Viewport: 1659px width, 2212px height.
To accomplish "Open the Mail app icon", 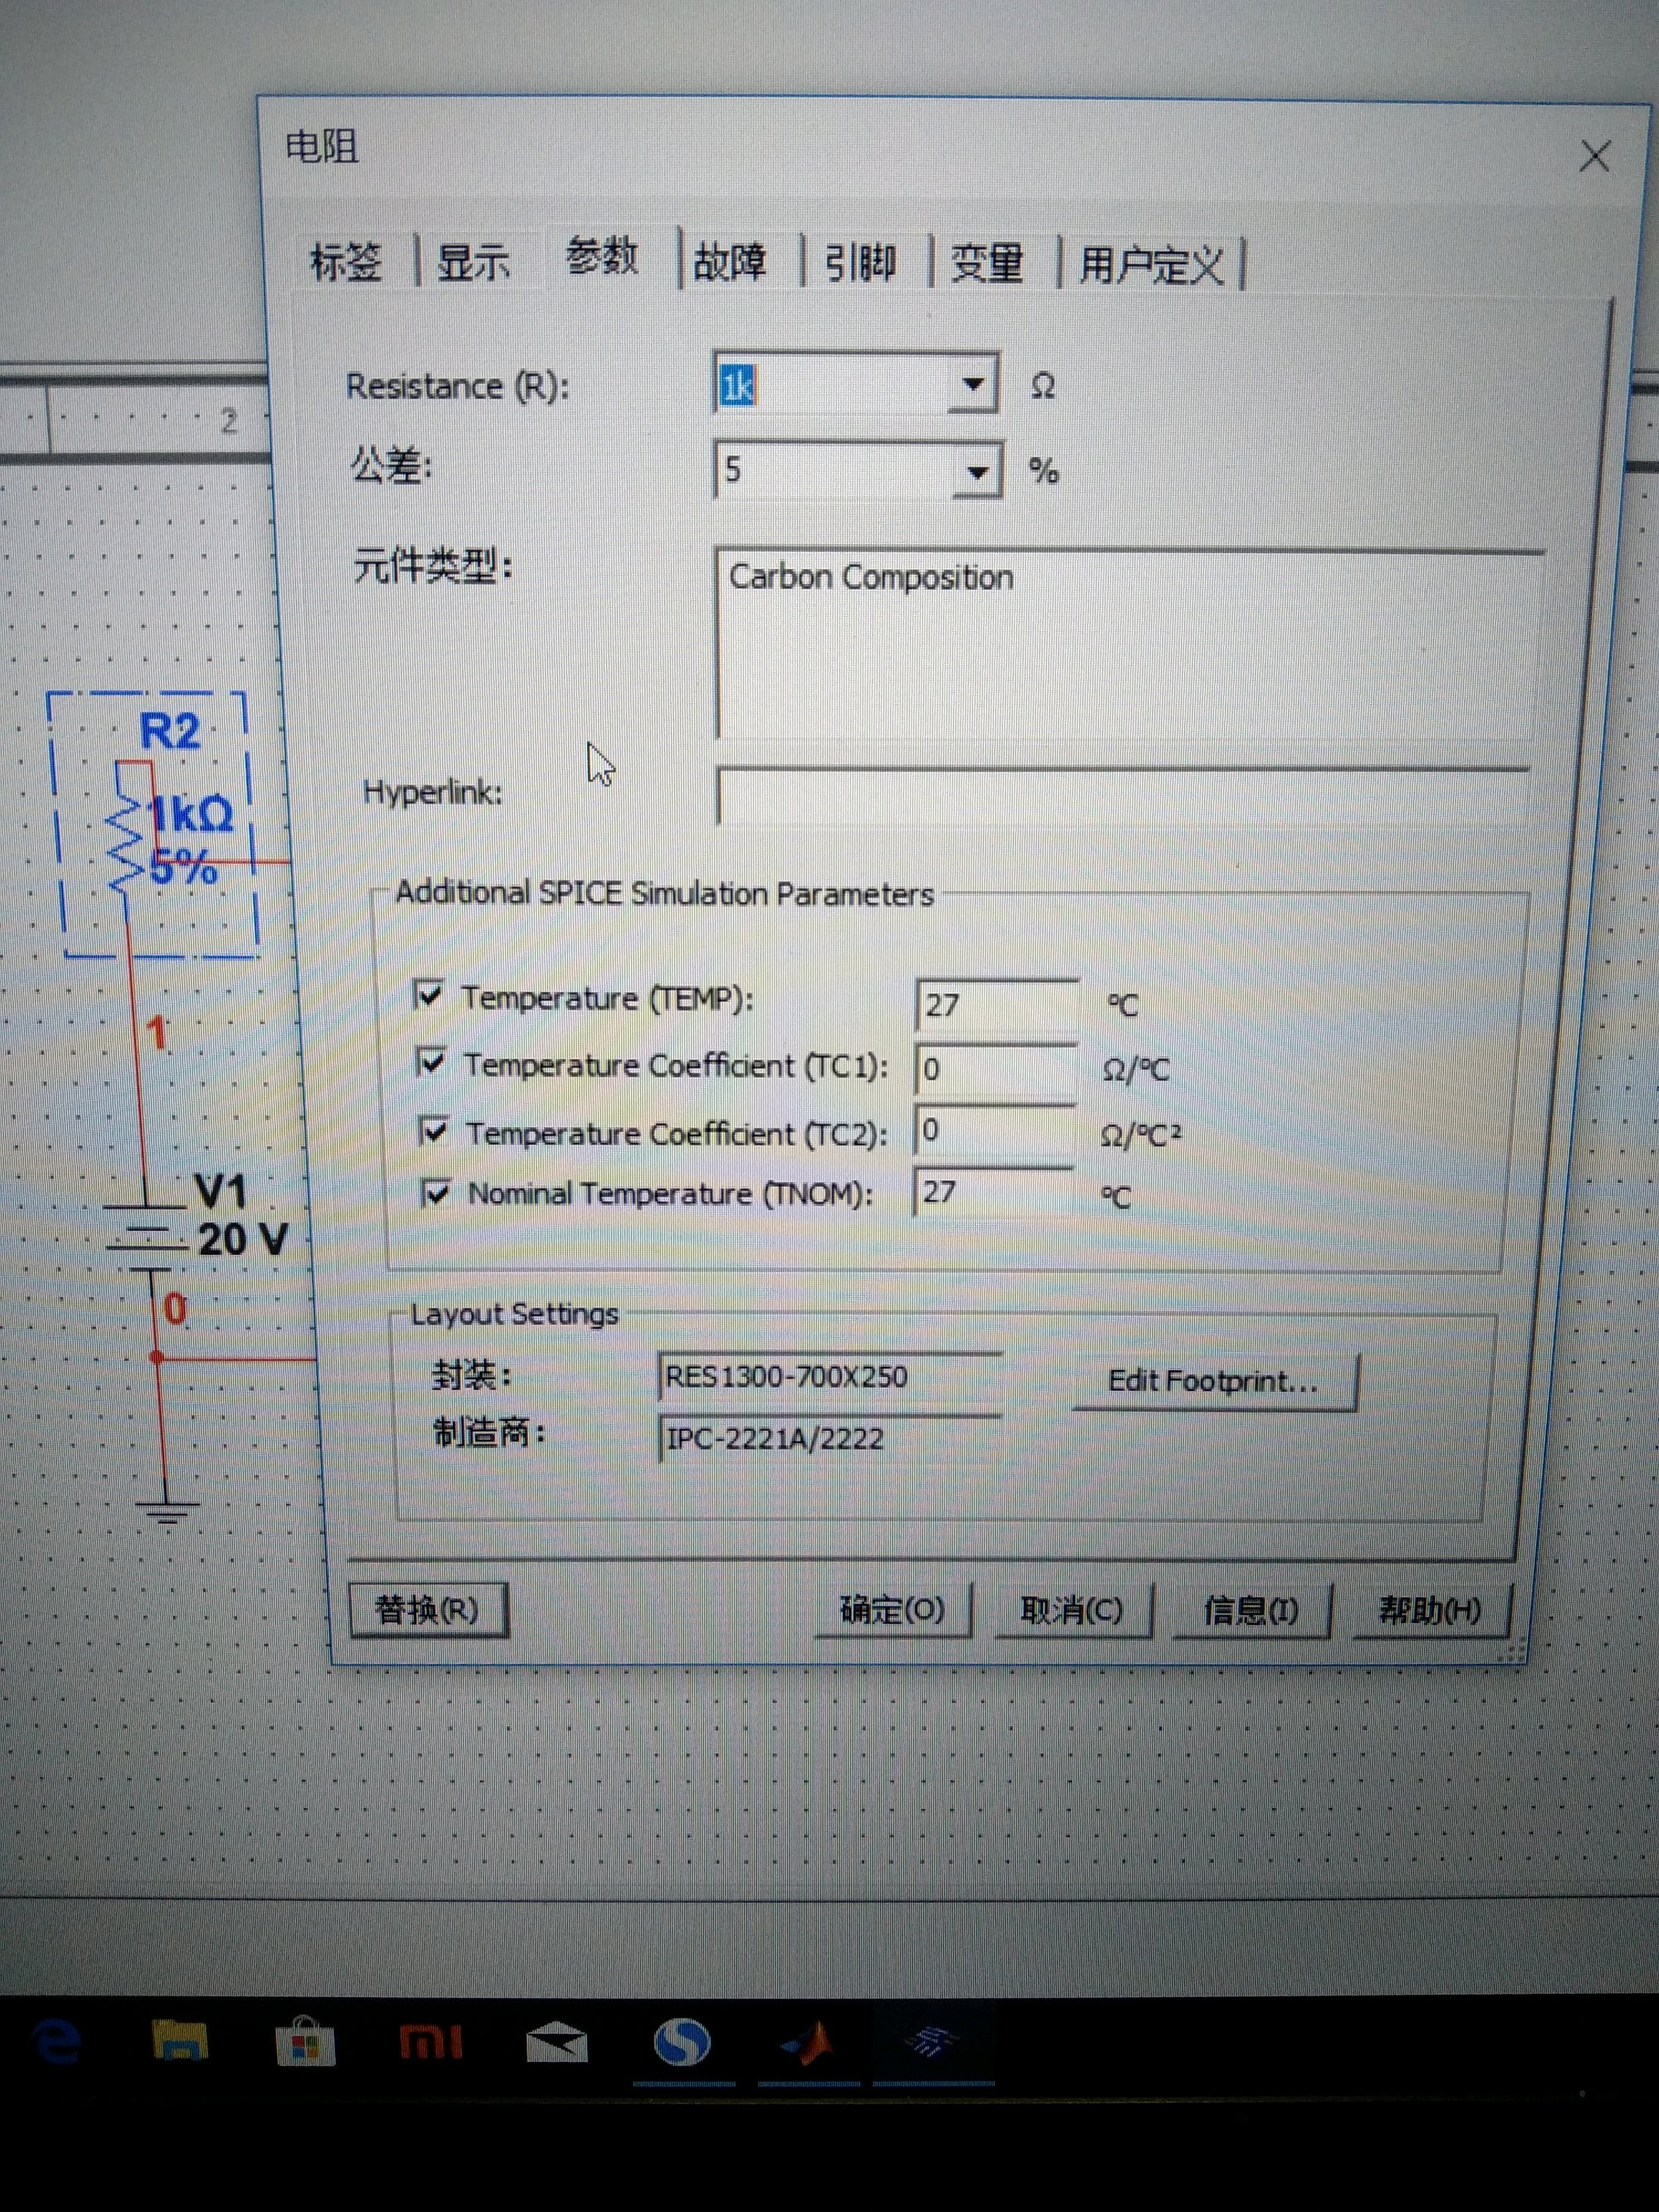I will [x=557, y=2042].
